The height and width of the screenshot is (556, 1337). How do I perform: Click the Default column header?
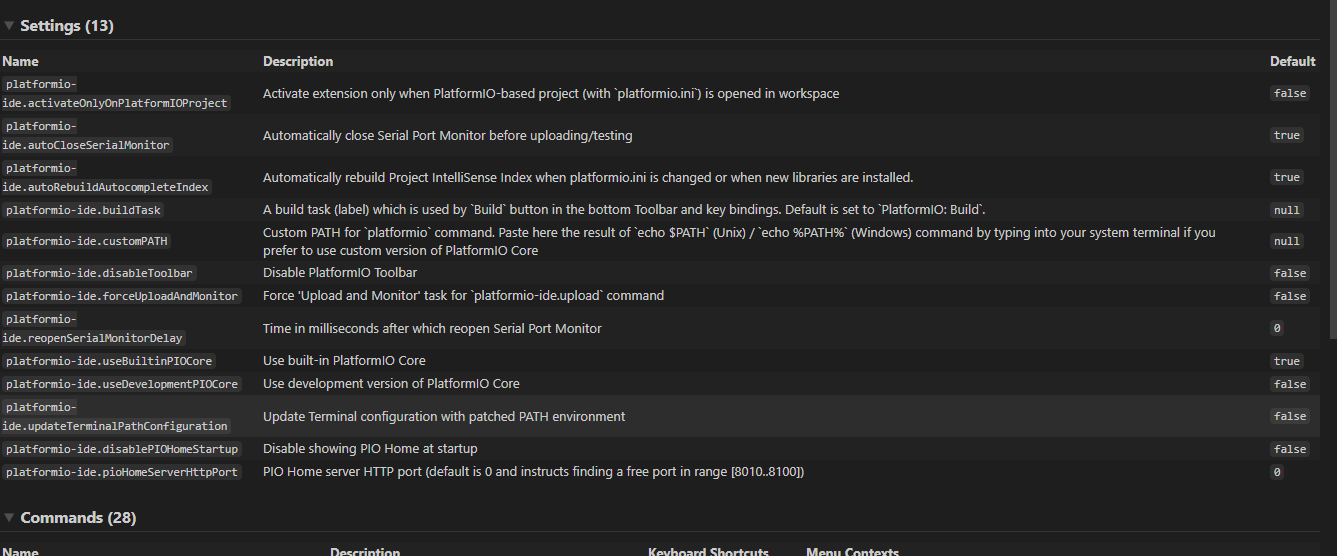[1292, 61]
